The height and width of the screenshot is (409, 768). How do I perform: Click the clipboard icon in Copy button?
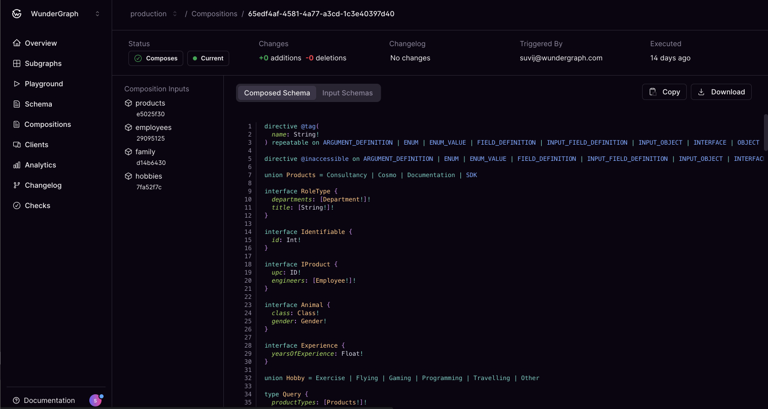pos(652,92)
